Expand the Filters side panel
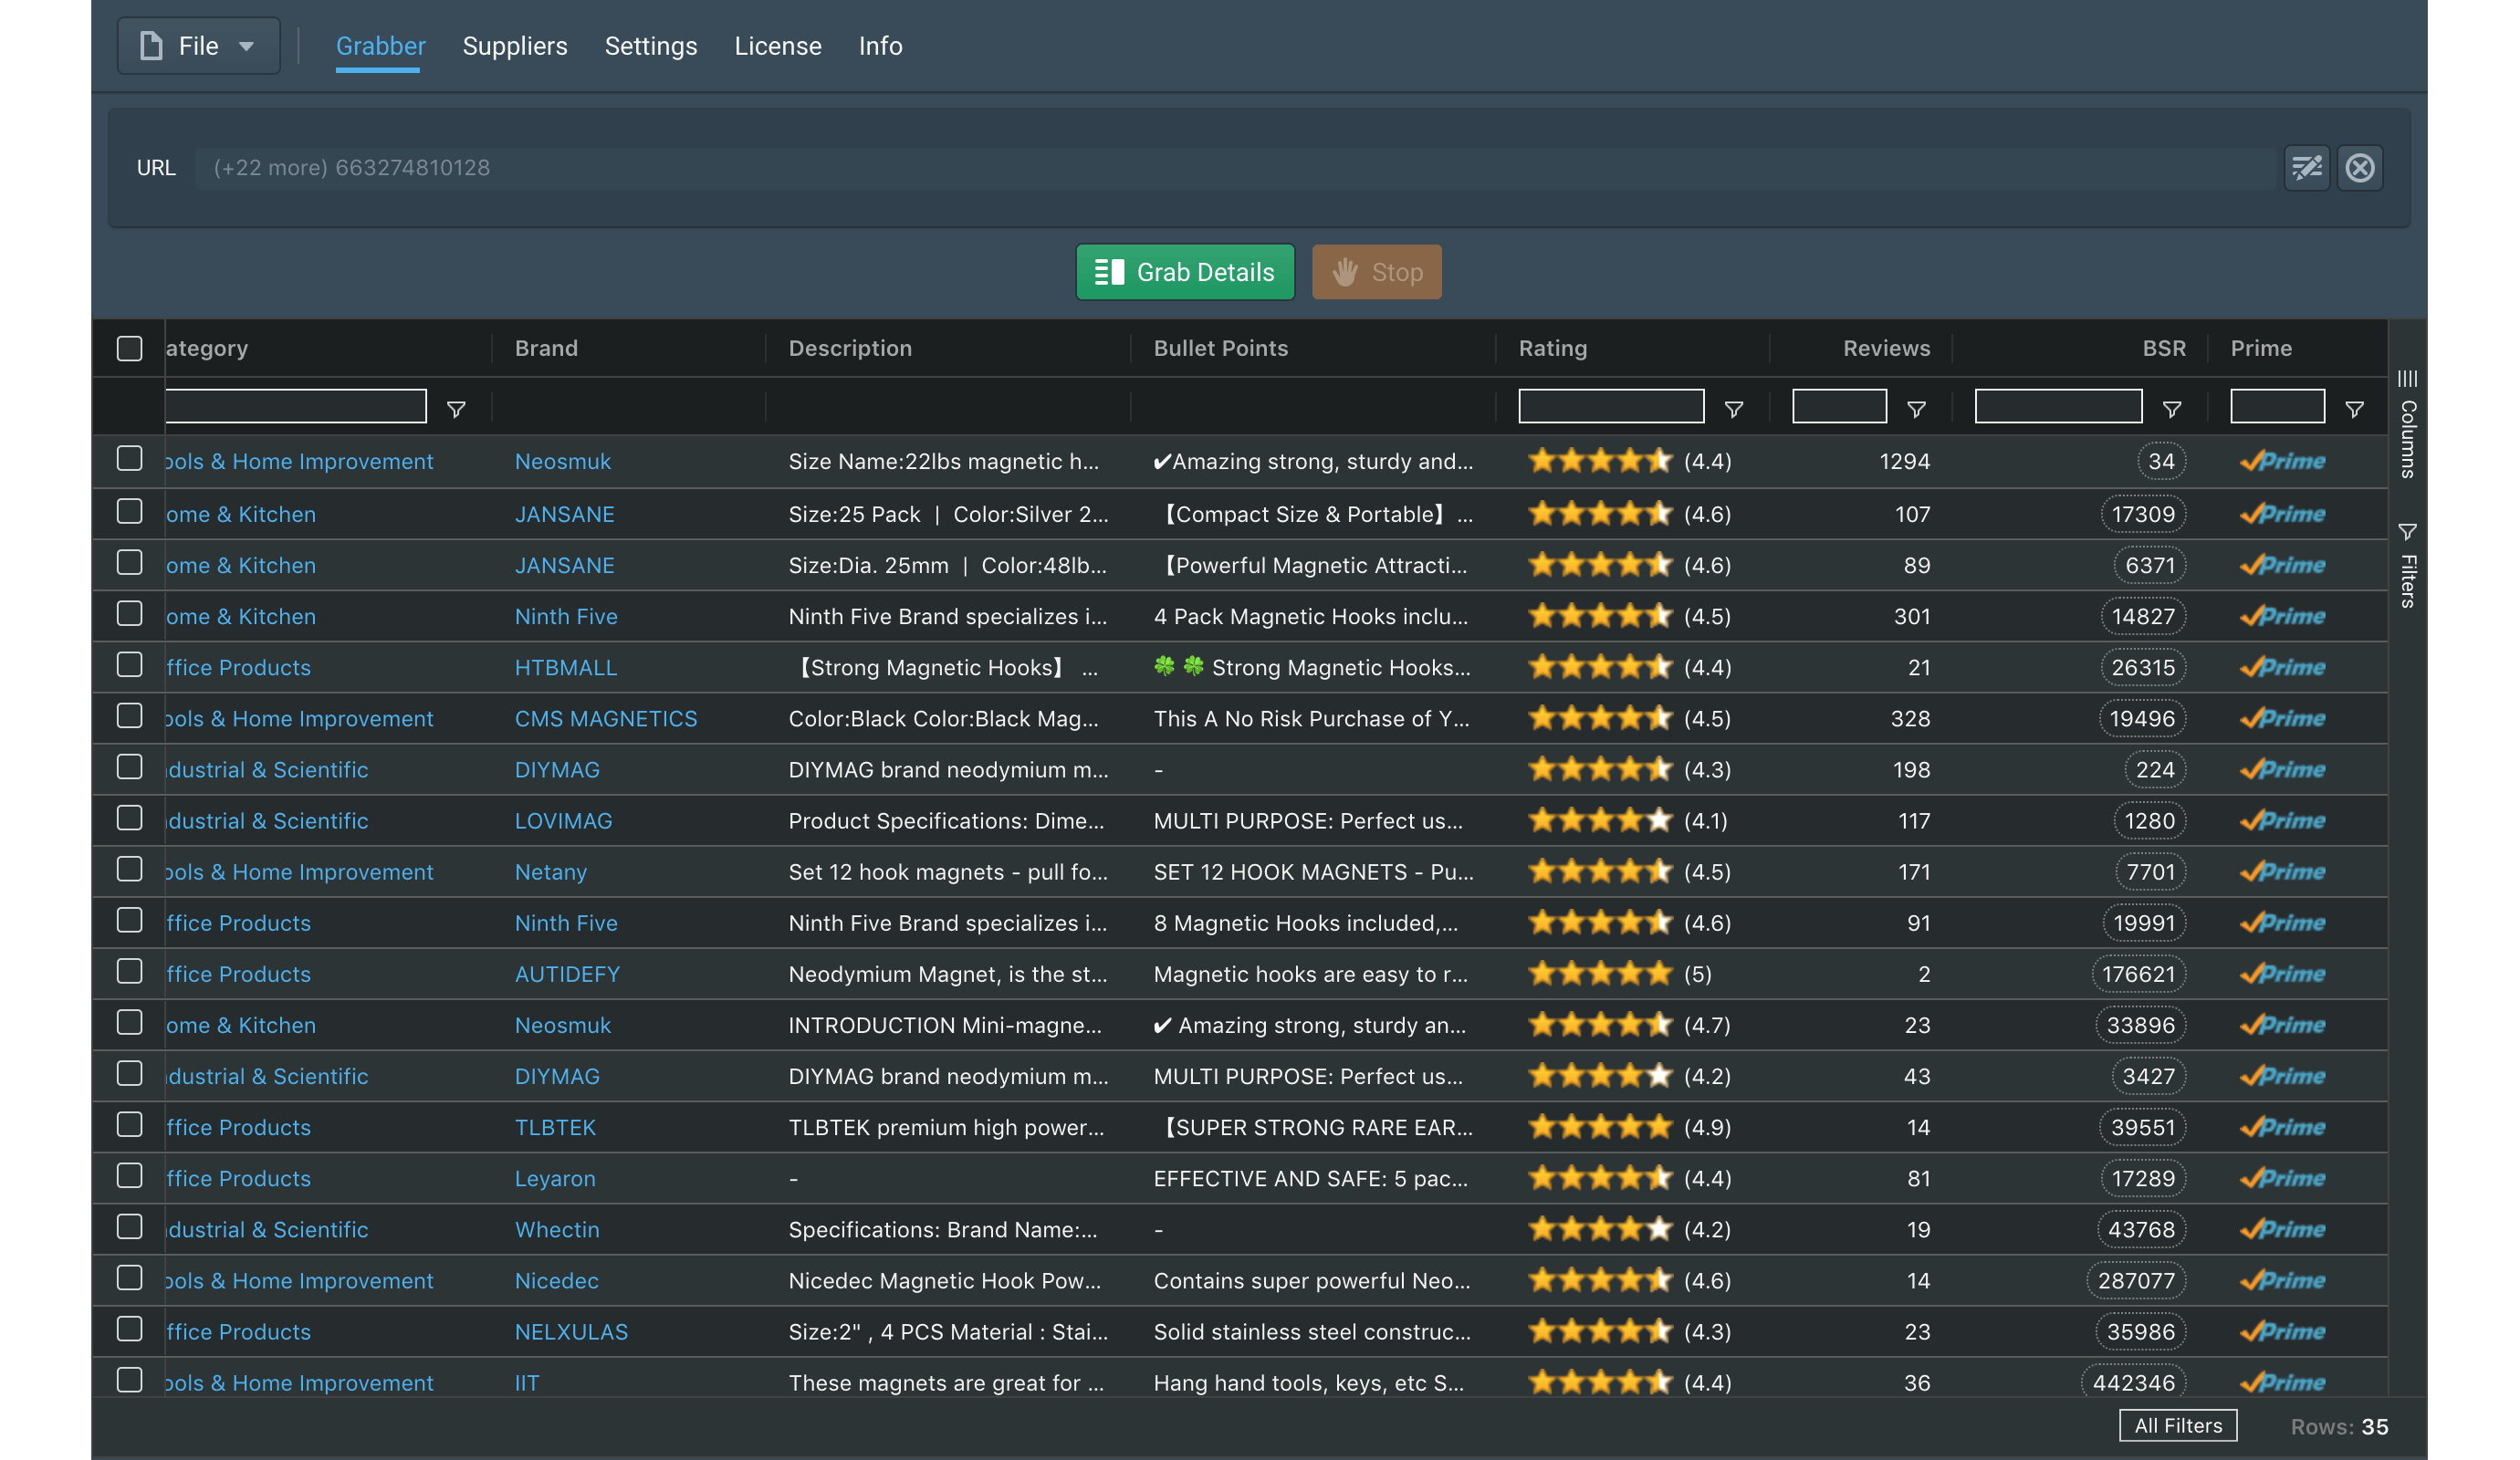2520x1460 pixels. (2407, 565)
